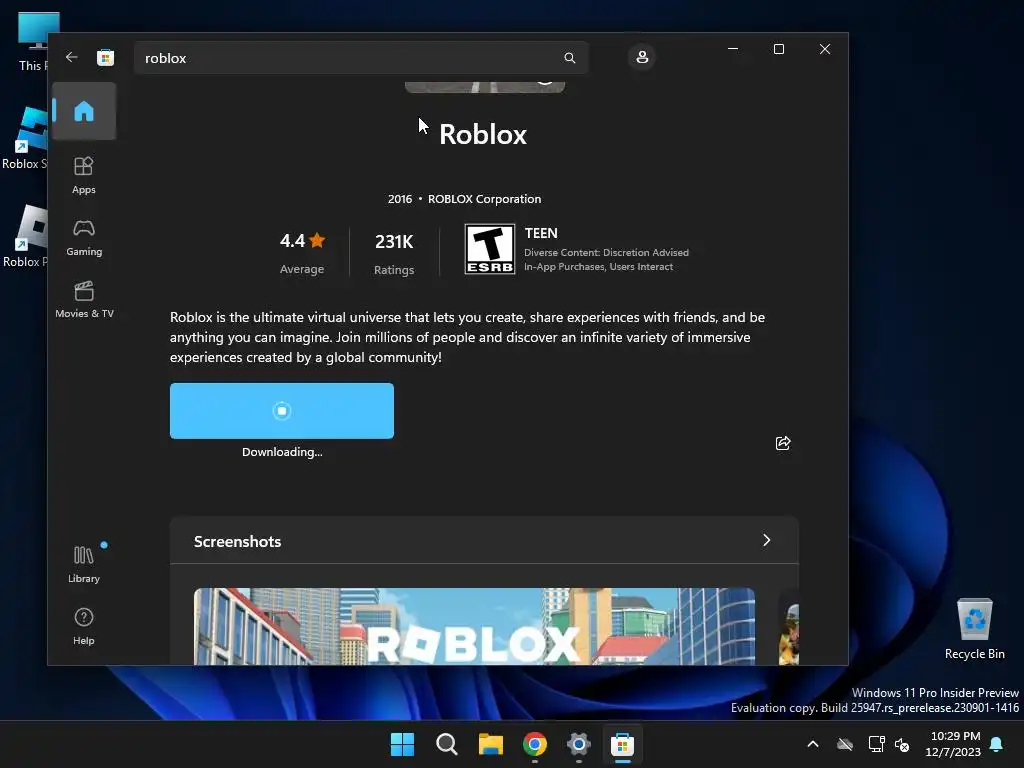Click the muted volume tray icon

(x=902, y=744)
